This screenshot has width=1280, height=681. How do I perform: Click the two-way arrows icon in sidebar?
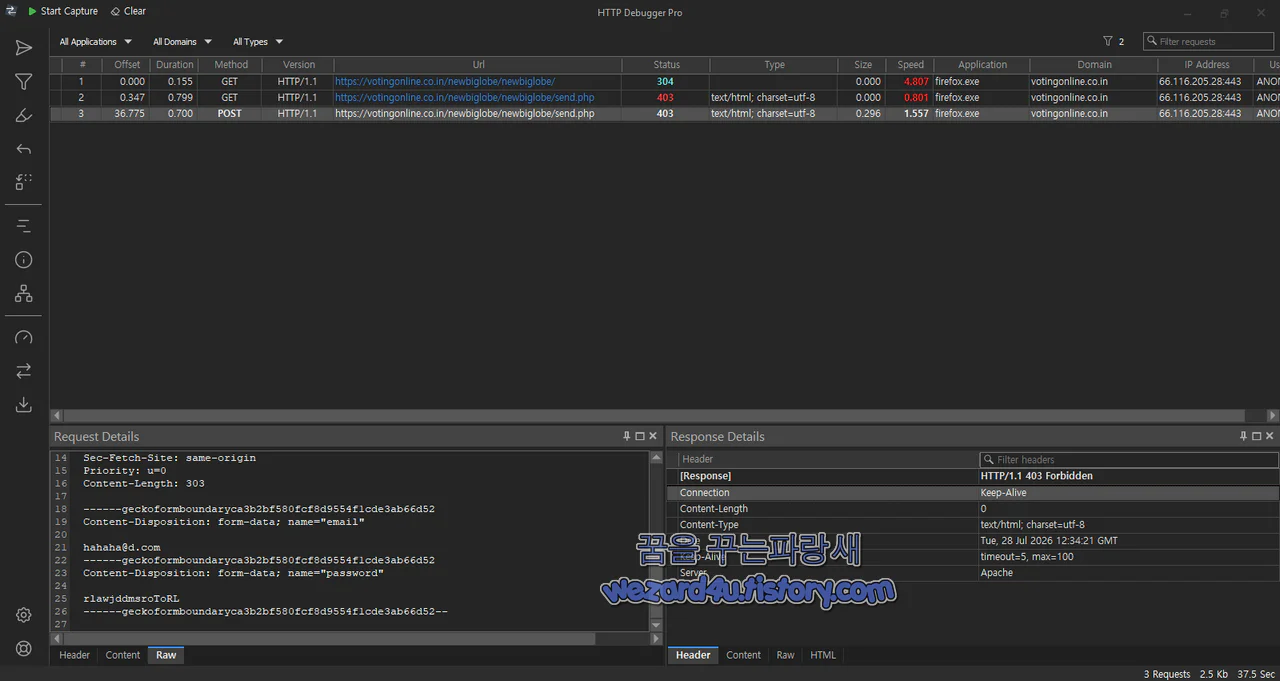(24, 371)
